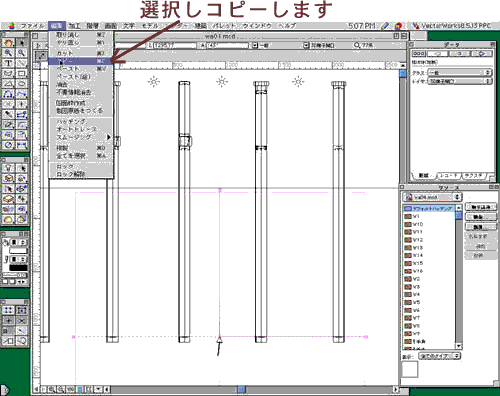Click the Resources list scroll down arrow
The width and height of the screenshot is (500, 396).
coord(459,346)
